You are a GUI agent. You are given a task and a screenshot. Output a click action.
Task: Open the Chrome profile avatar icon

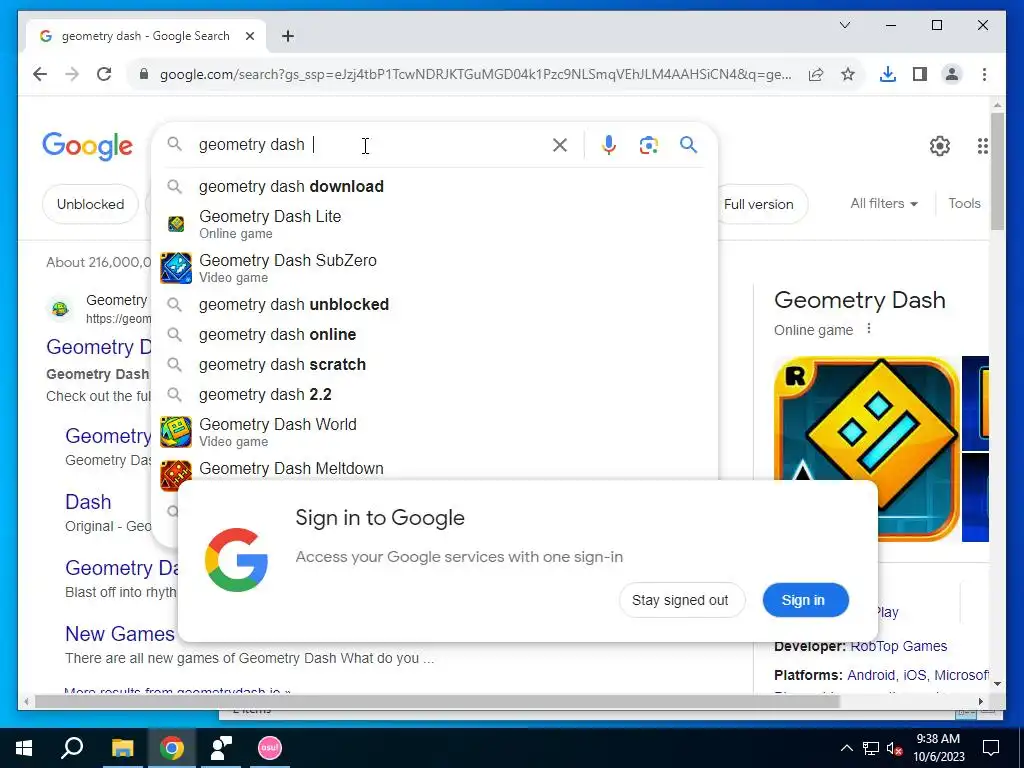[x=952, y=74]
